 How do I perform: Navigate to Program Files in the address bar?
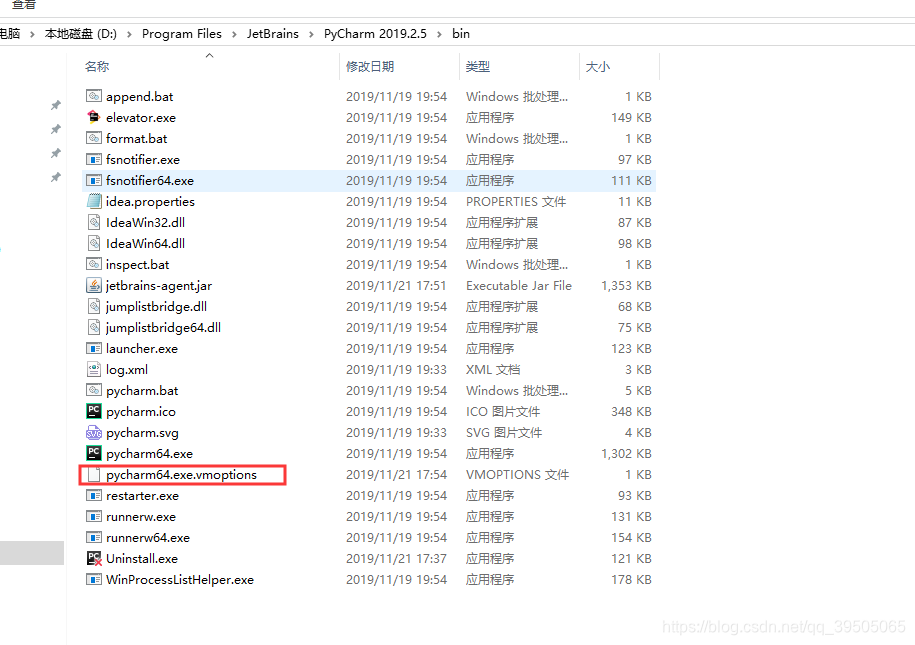coord(181,34)
